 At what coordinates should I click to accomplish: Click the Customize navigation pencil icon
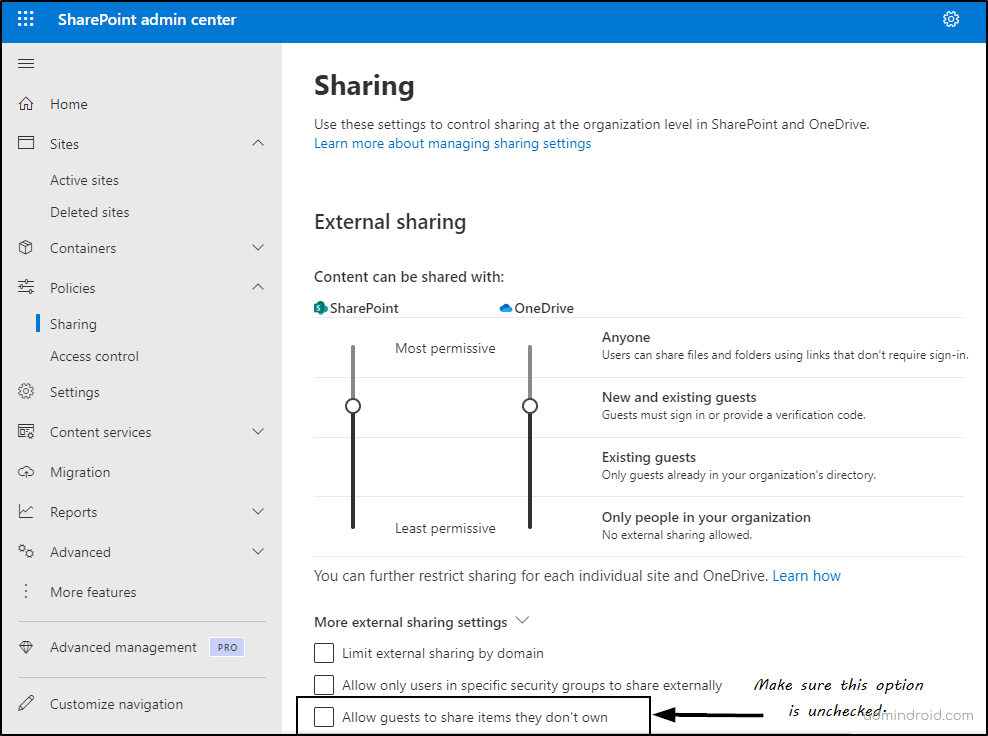(x=26, y=704)
